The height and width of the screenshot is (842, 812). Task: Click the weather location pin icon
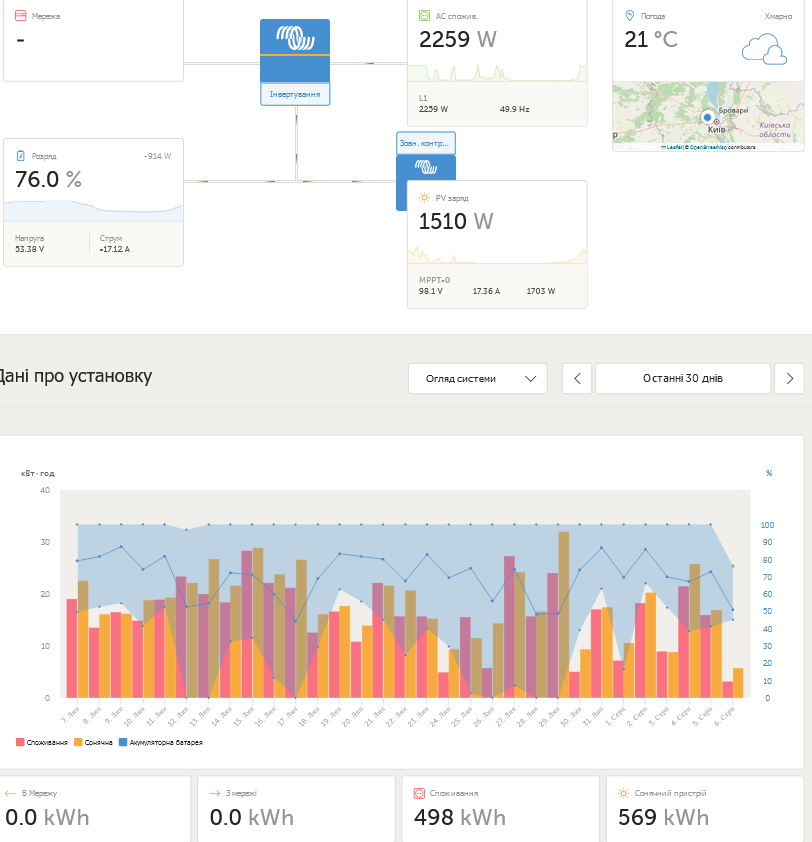(629, 16)
